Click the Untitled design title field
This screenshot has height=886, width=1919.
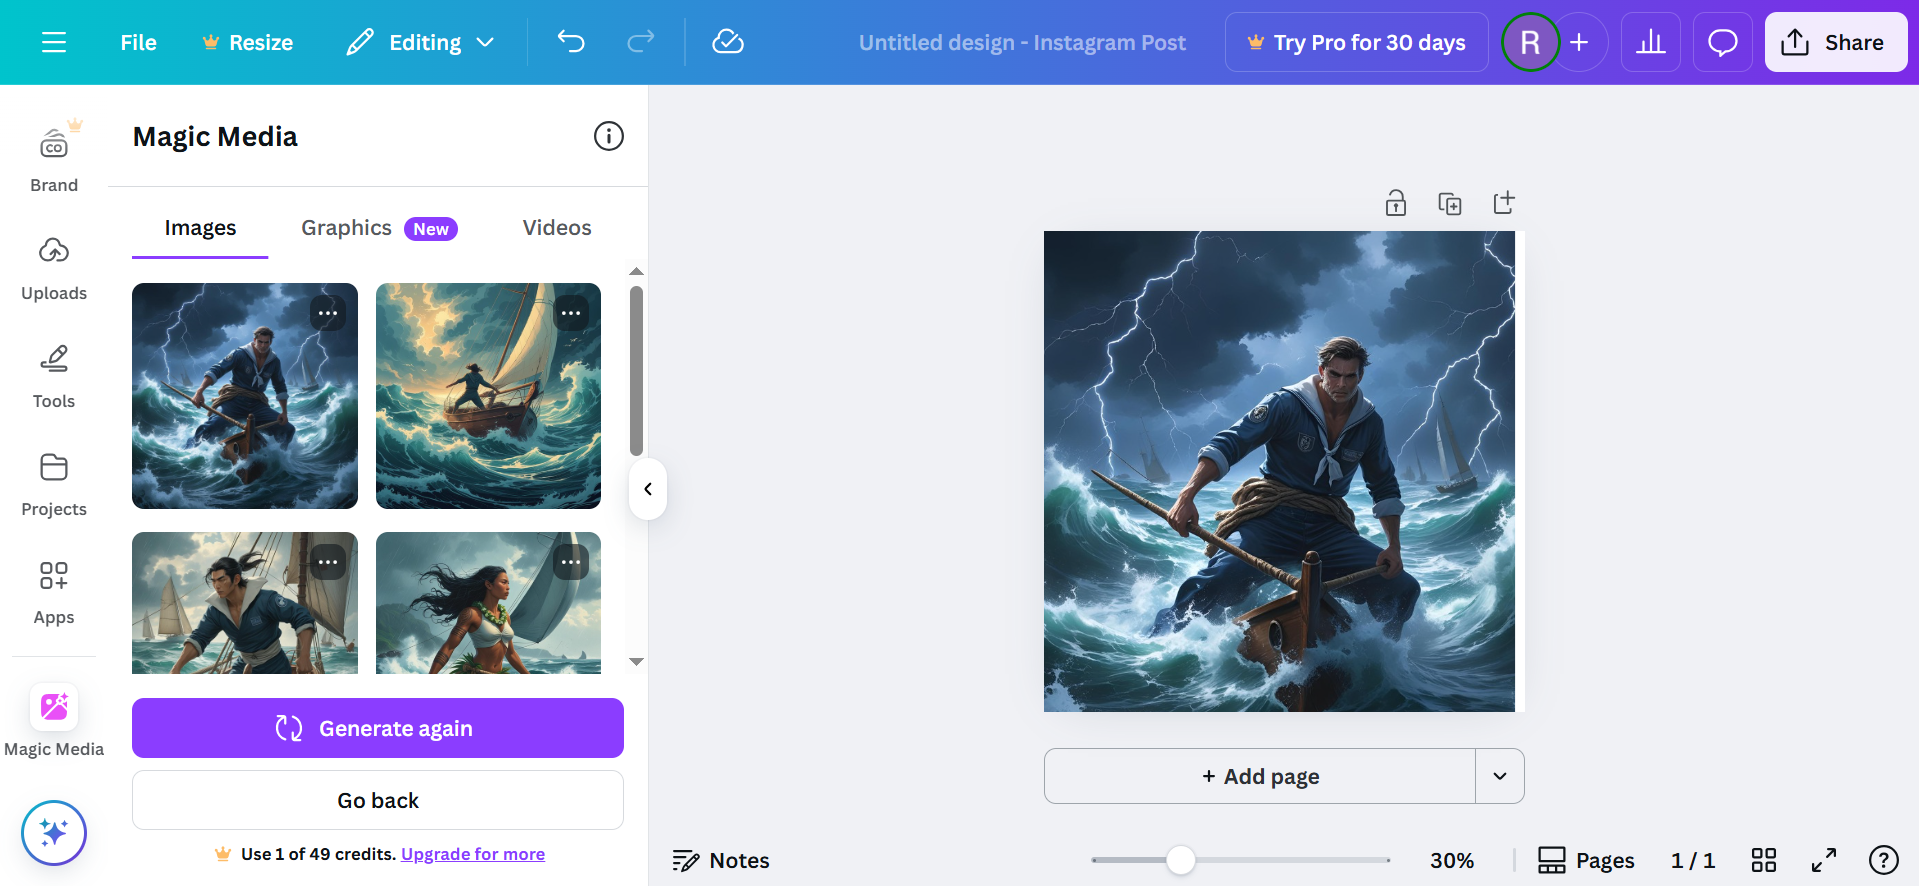(x=1022, y=42)
